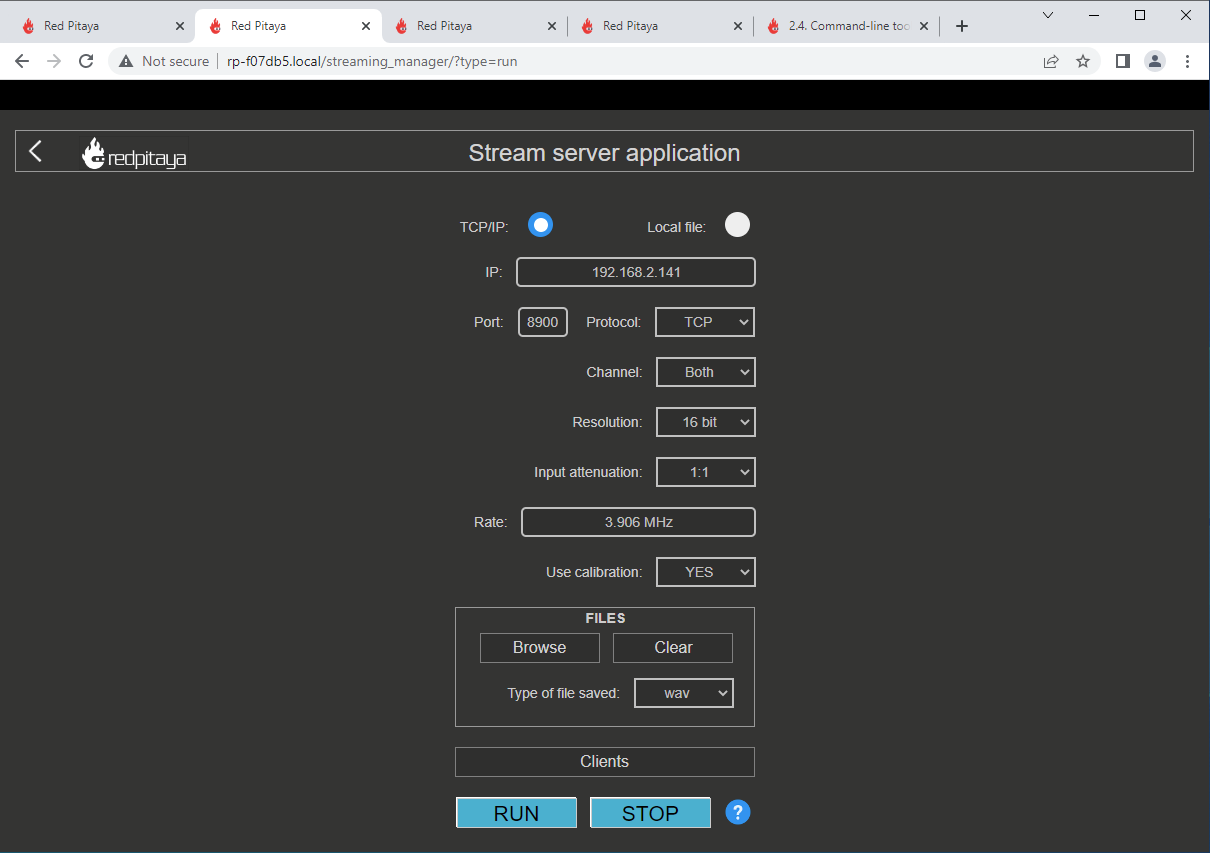Select the Local file radio button

(x=737, y=225)
